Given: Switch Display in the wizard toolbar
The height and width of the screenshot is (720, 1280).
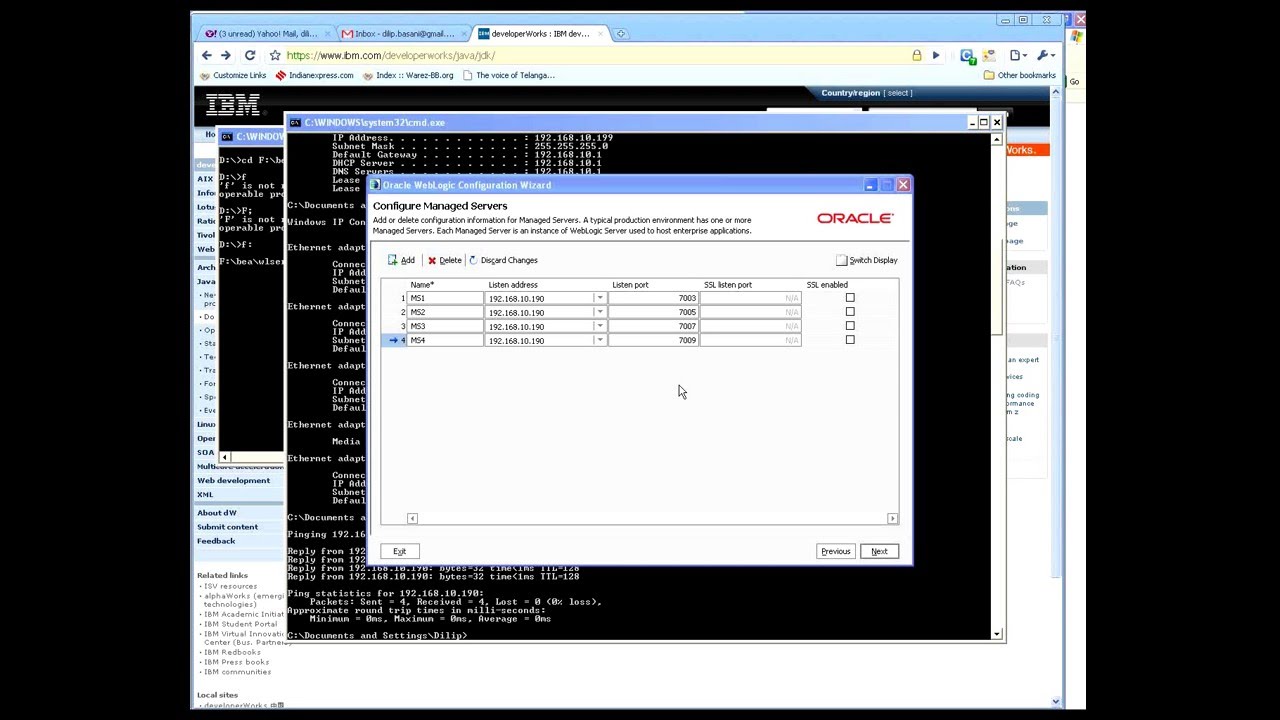Looking at the screenshot, I should 867,260.
